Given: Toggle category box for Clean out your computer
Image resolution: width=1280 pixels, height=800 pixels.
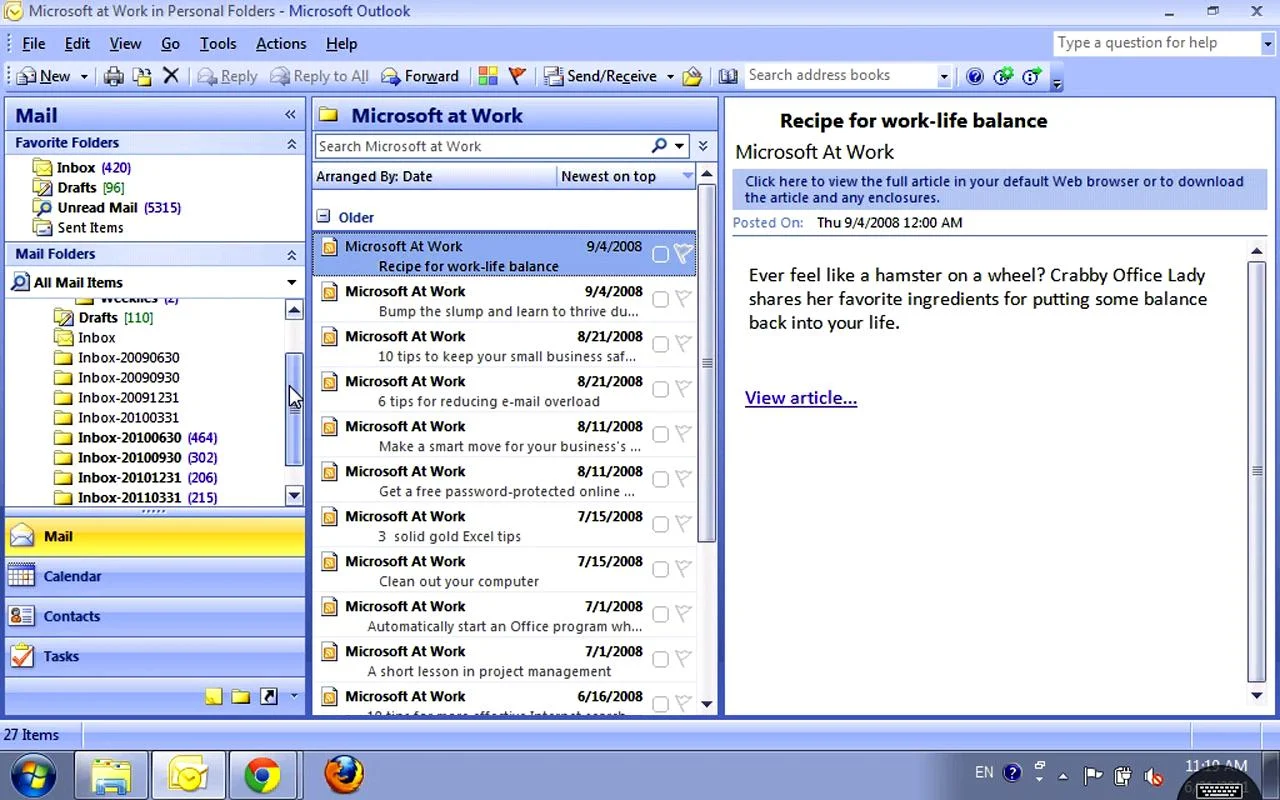Looking at the screenshot, I should (x=660, y=569).
